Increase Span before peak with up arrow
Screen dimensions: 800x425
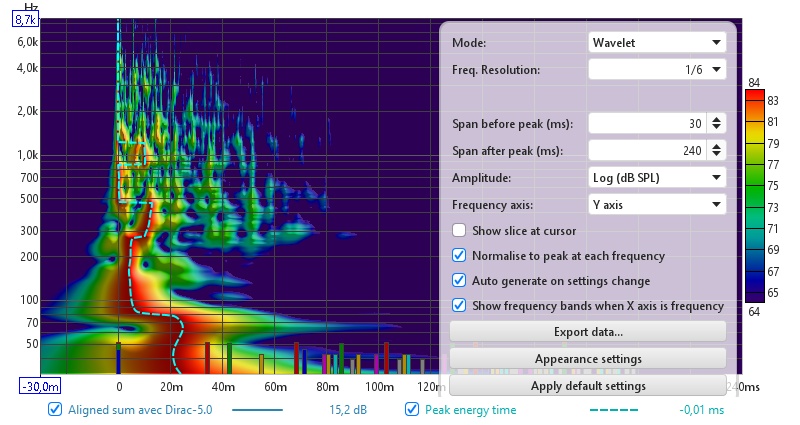[716, 119]
